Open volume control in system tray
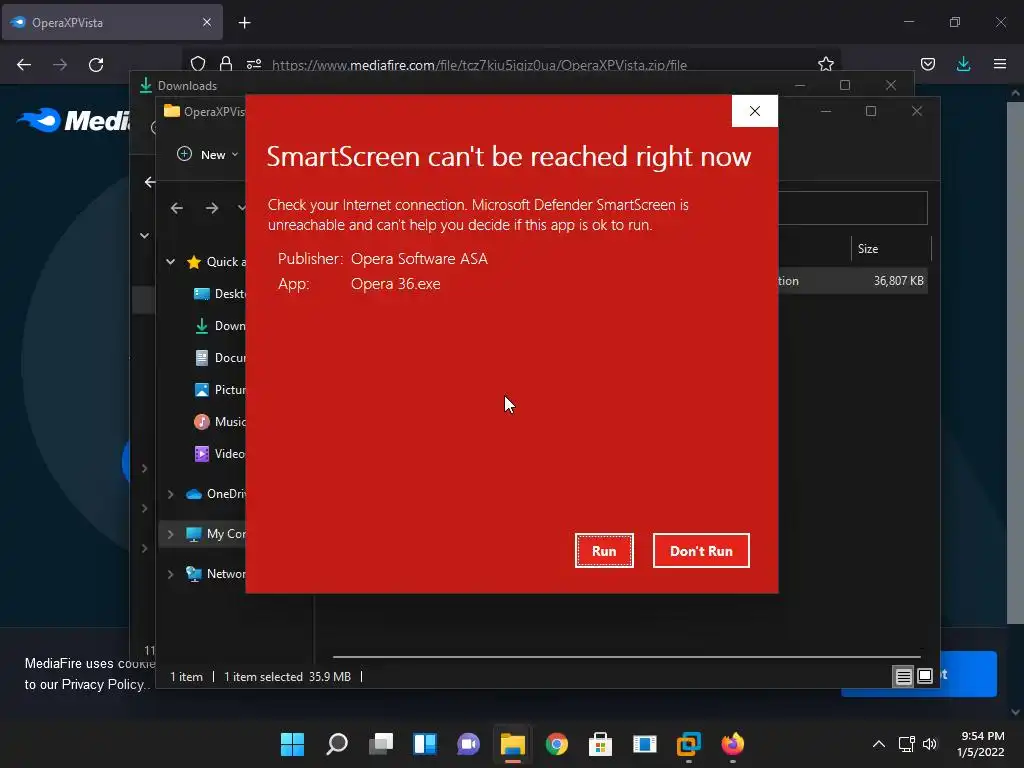Viewport: 1024px width, 768px height. pos(930,744)
